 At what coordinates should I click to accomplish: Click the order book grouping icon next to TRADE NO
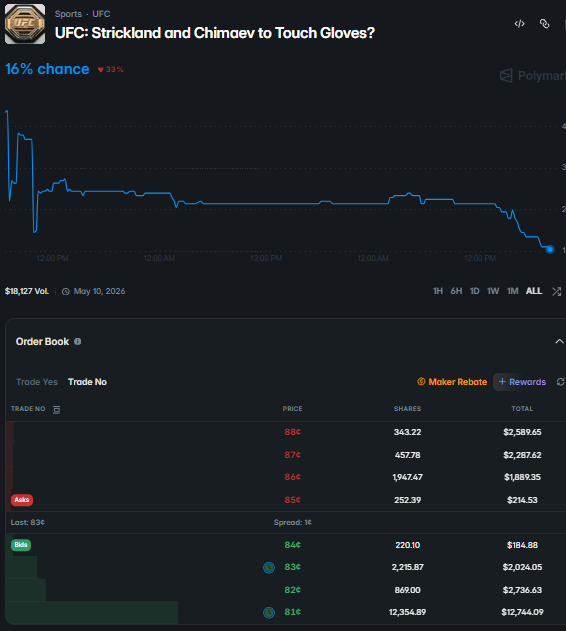point(56,410)
